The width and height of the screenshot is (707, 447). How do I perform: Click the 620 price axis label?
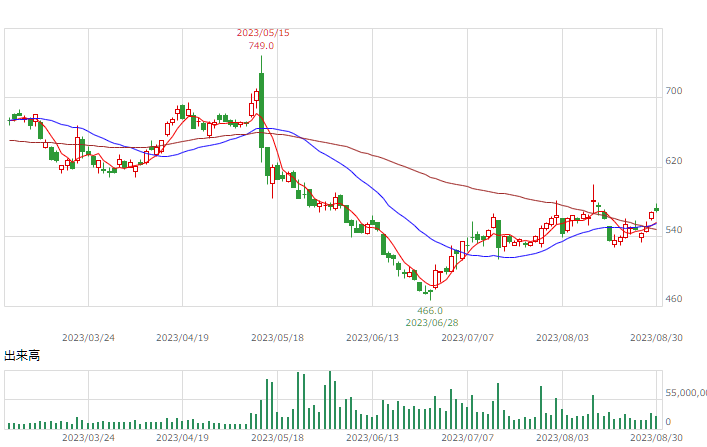click(674, 161)
